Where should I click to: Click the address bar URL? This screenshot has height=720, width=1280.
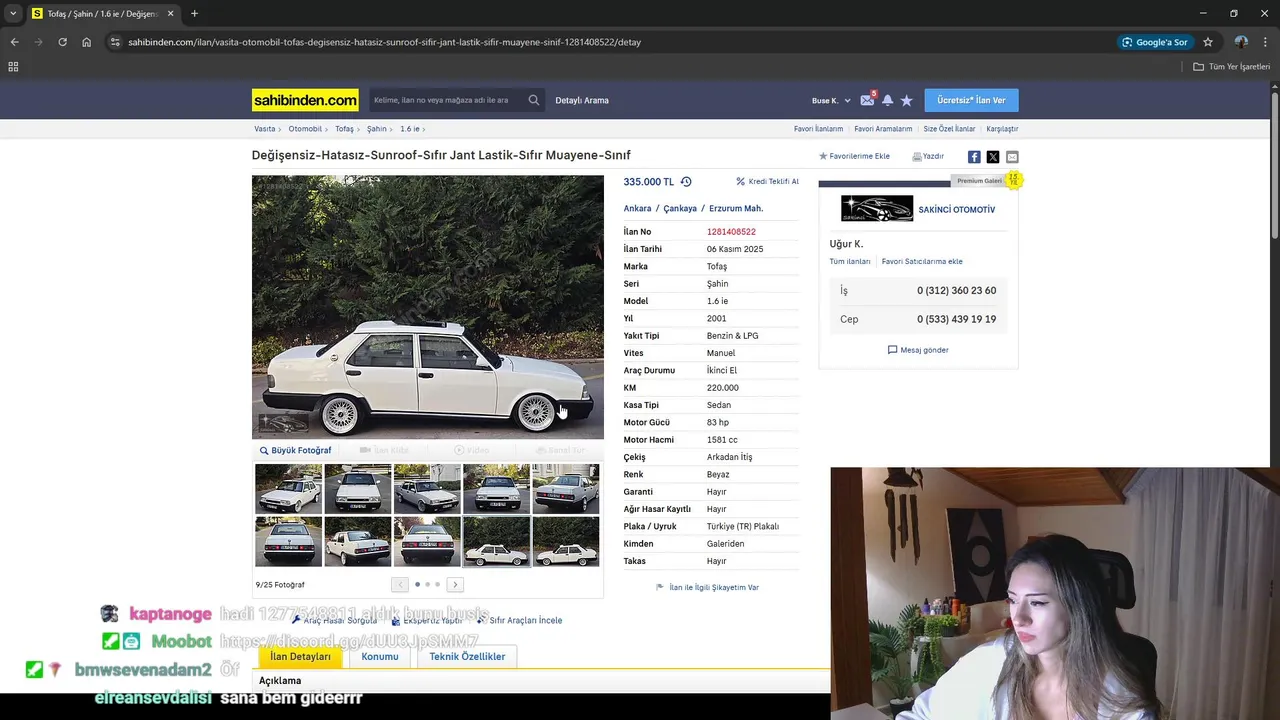click(x=384, y=42)
